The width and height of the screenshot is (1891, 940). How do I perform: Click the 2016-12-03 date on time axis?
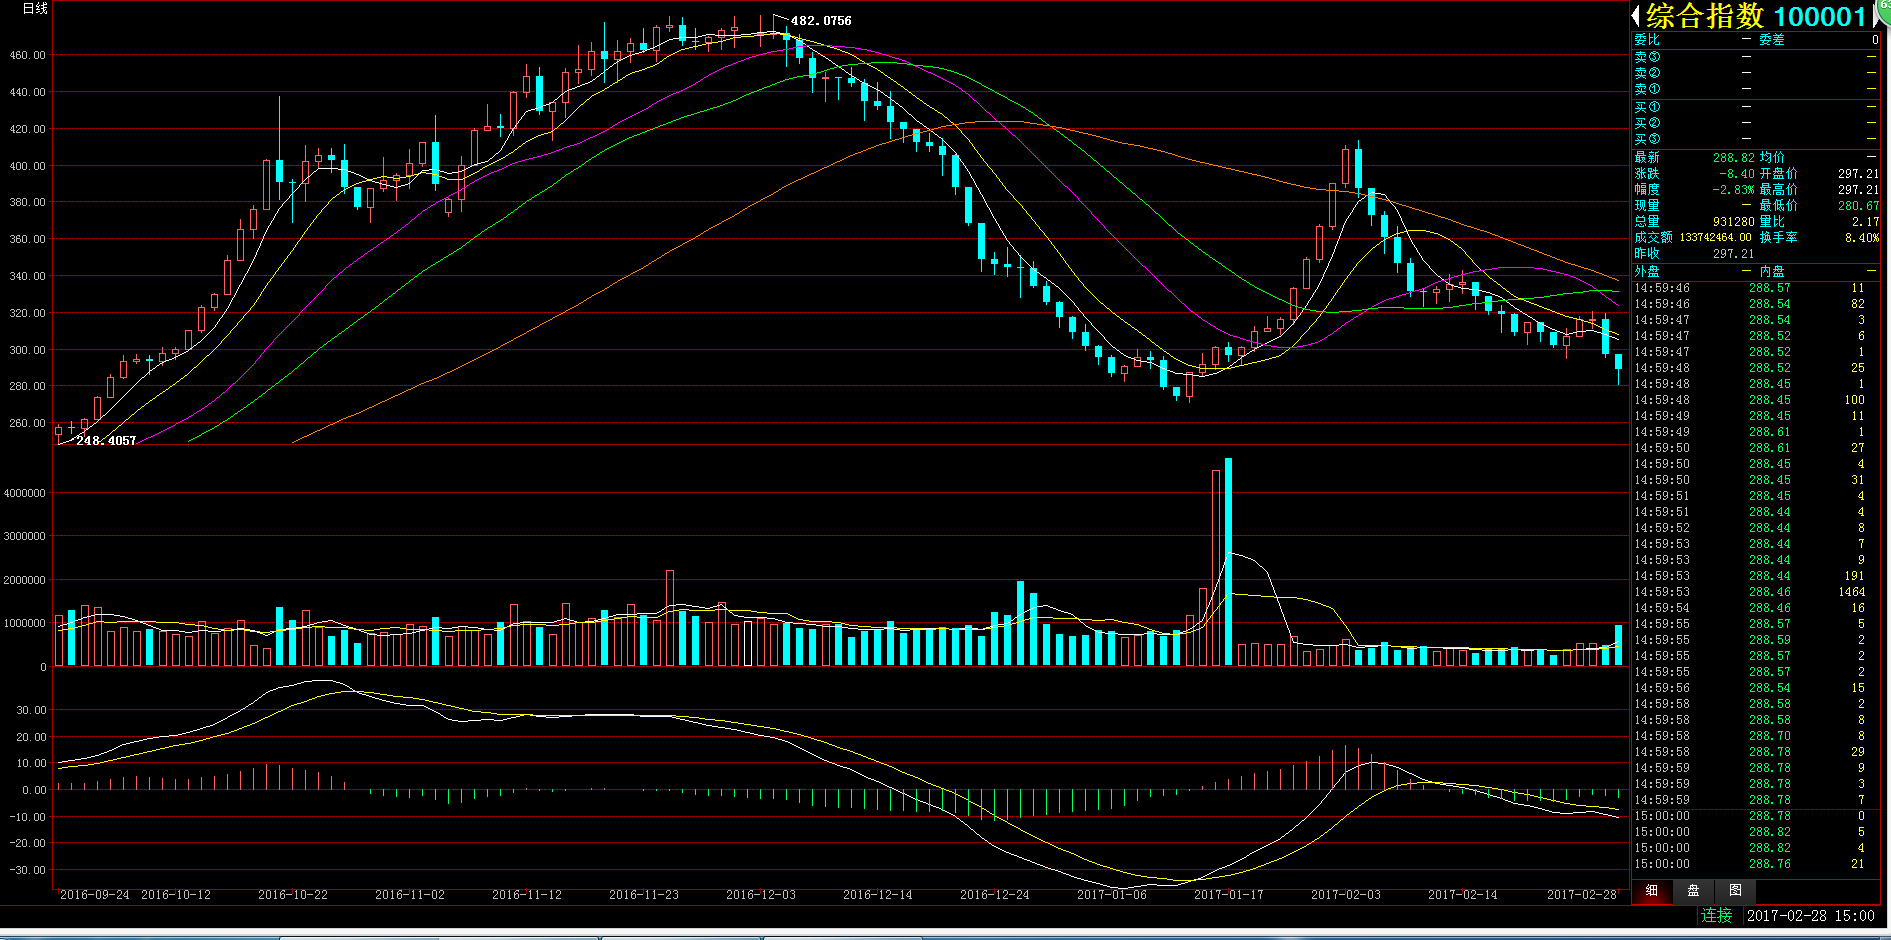click(760, 895)
